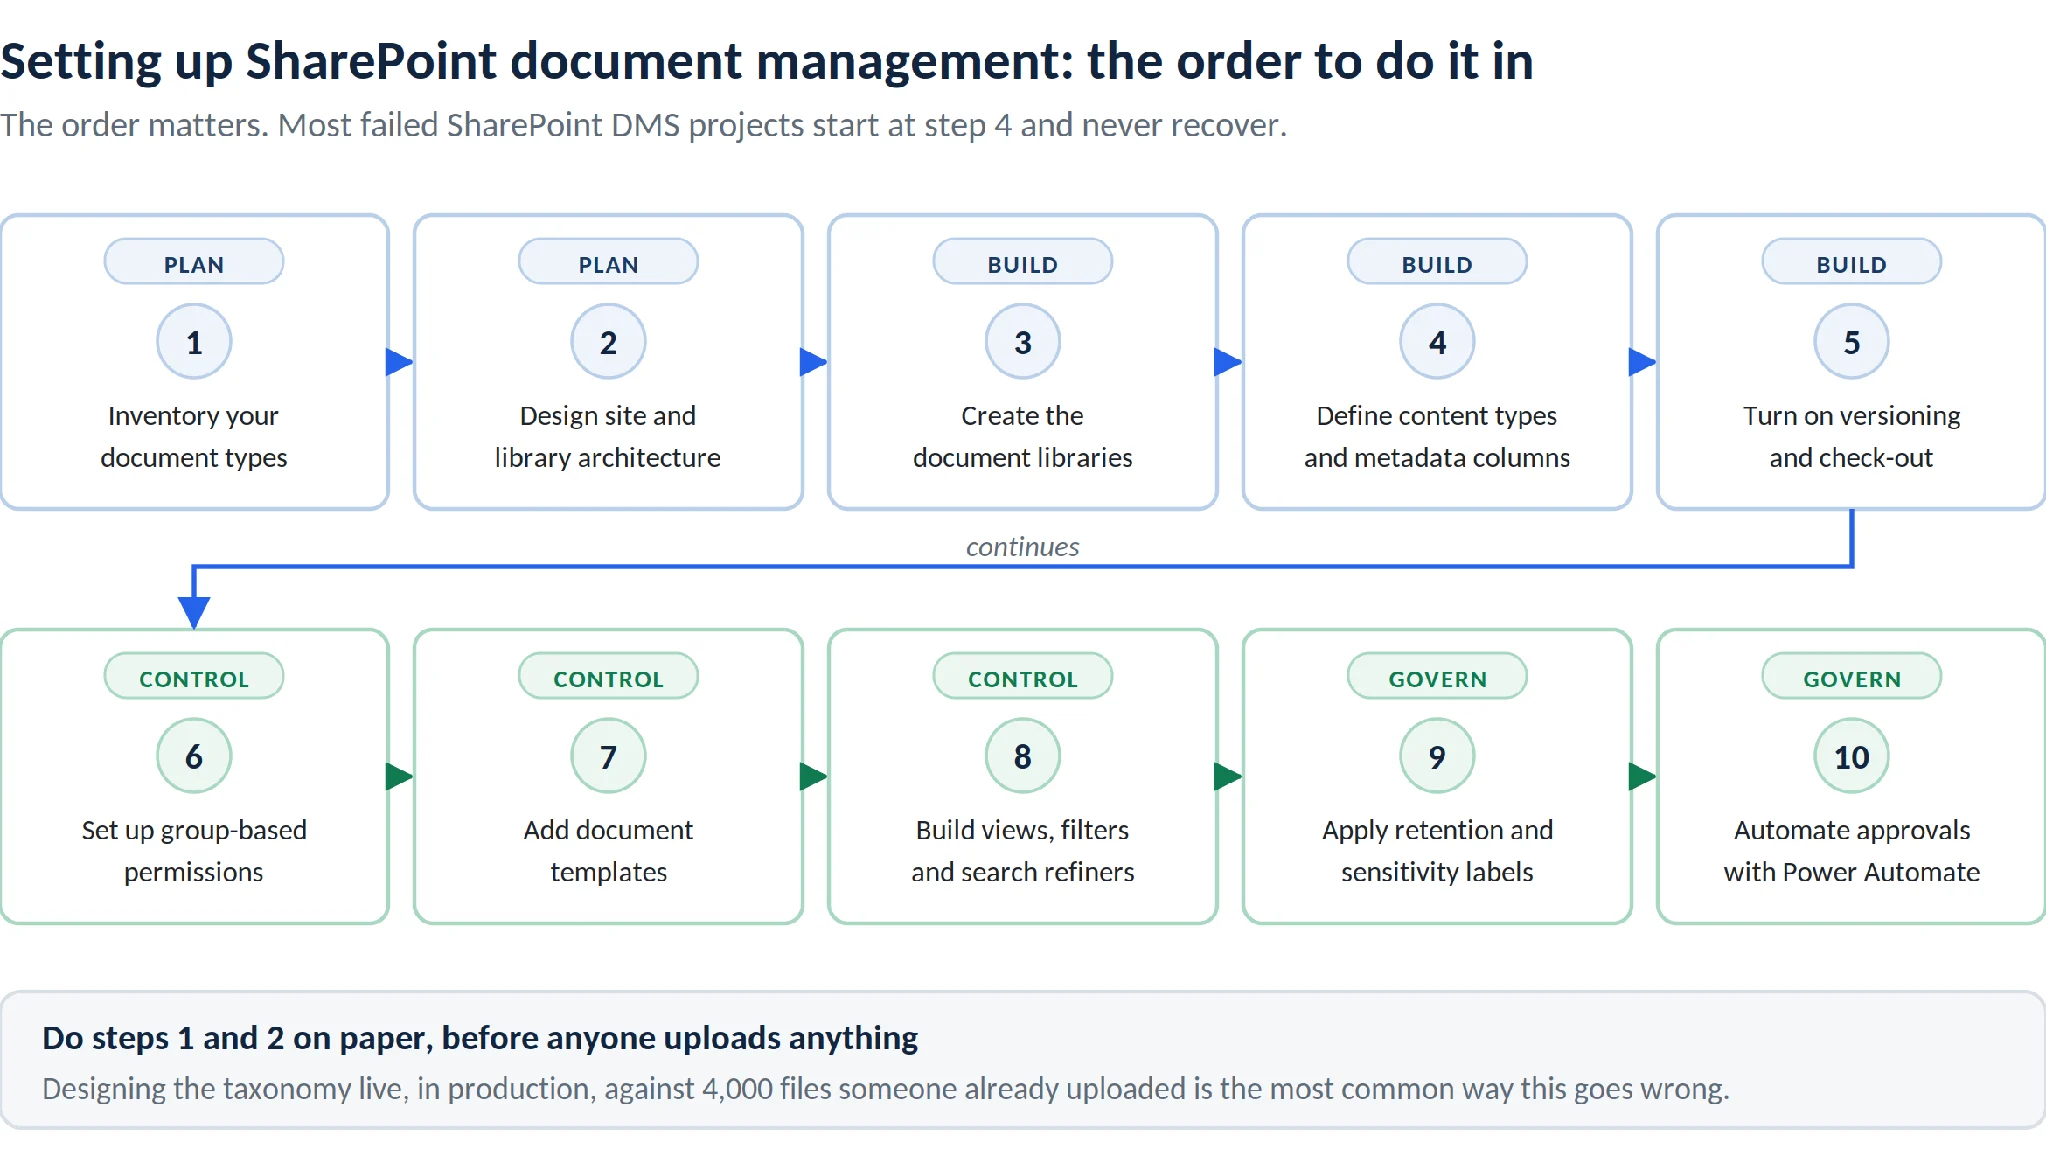Select 'Turn on versioning and check-out' text

click(1852, 437)
